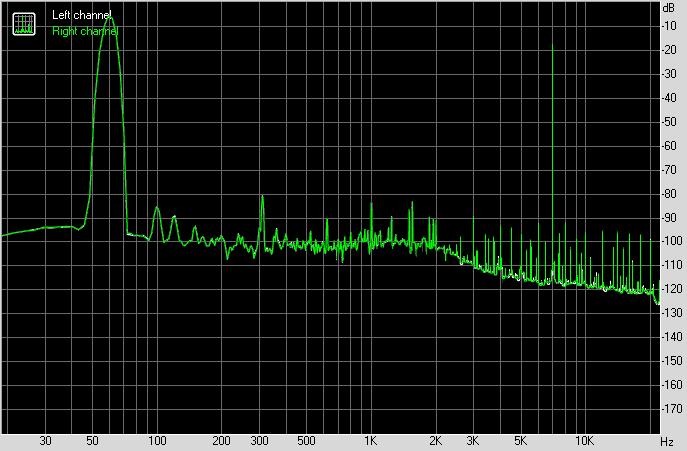
Task: Click the '50' frequency axis label
Action: click(x=92, y=440)
